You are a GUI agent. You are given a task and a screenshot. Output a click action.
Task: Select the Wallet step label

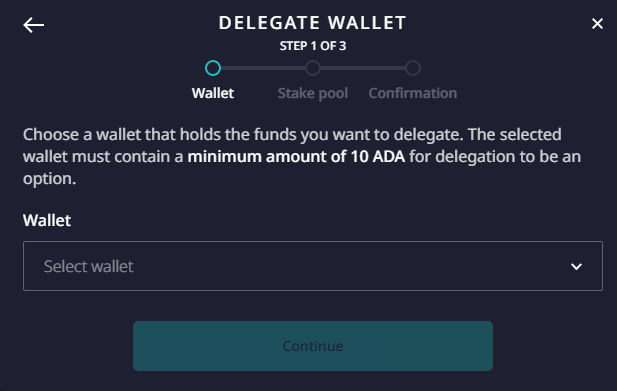click(x=213, y=93)
